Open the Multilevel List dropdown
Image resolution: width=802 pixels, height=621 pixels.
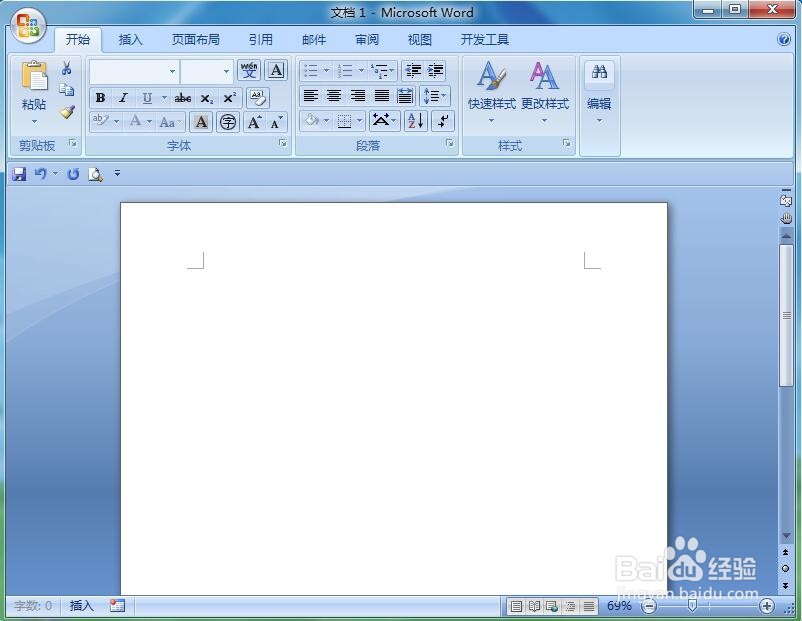pyautogui.click(x=392, y=71)
